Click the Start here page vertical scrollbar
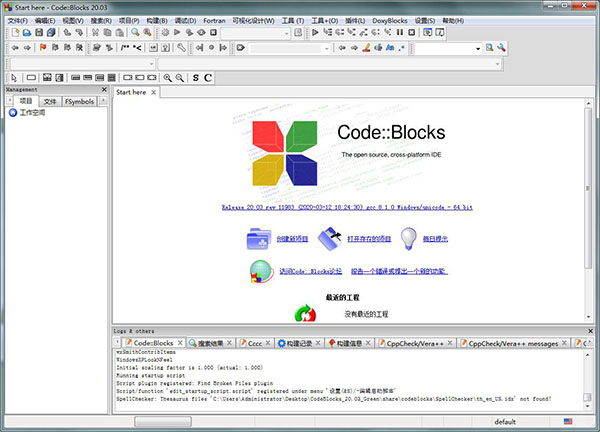600x432 pixels. click(588, 187)
